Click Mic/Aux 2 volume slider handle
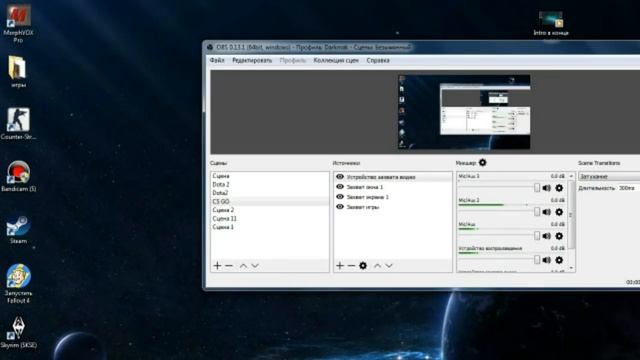The width and height of the screenshot is (640, 360). [537, 212]
